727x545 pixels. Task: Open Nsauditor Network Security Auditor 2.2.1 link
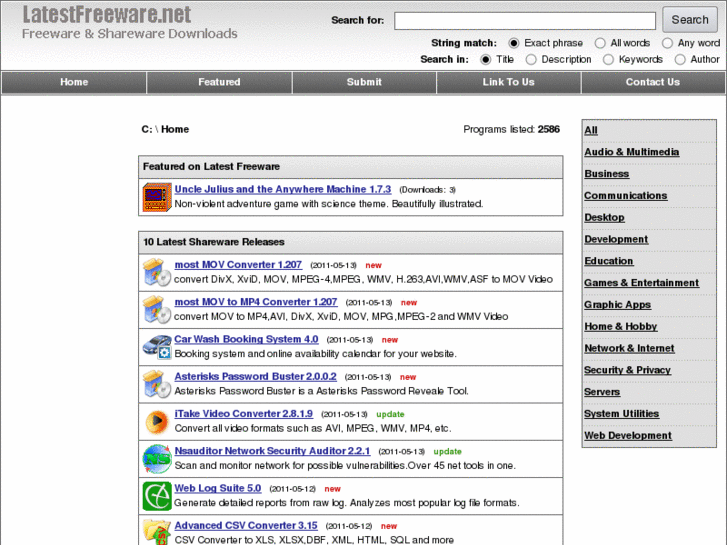[272, 451]
